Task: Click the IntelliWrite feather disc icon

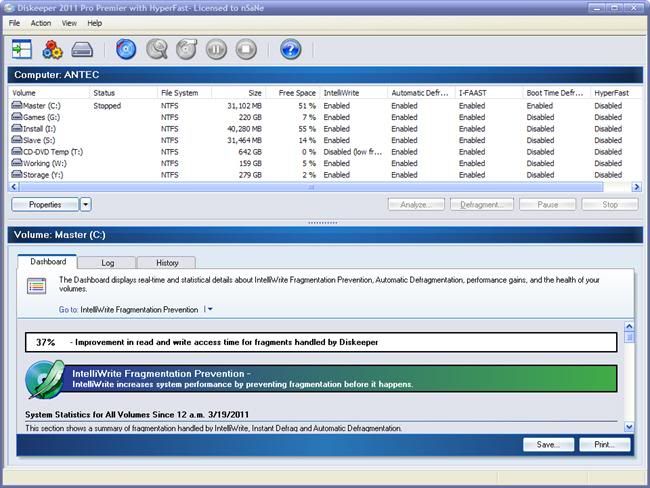Action: tap(45, 379)
